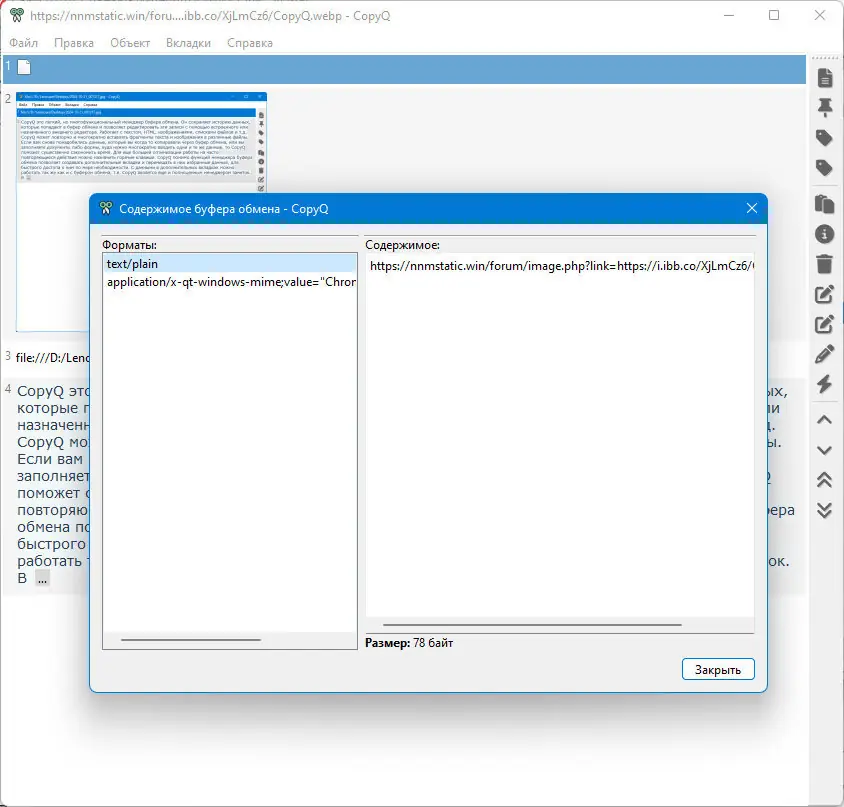Screen dimensions: 844x807
Task: Click the CopyQ icon in main title bar
Action: [x=17, y=16]
